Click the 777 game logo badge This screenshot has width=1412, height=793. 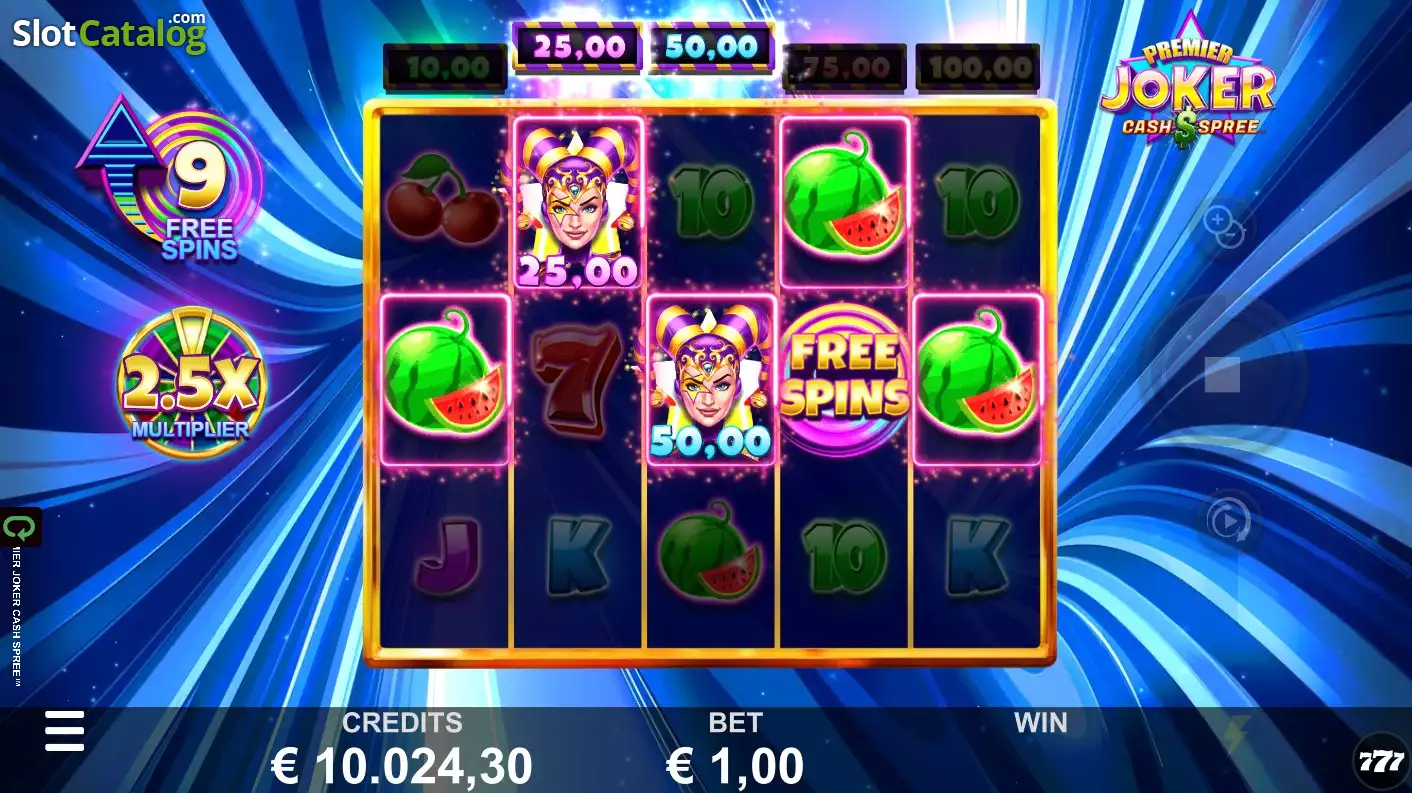click(x=1380, y=761)
